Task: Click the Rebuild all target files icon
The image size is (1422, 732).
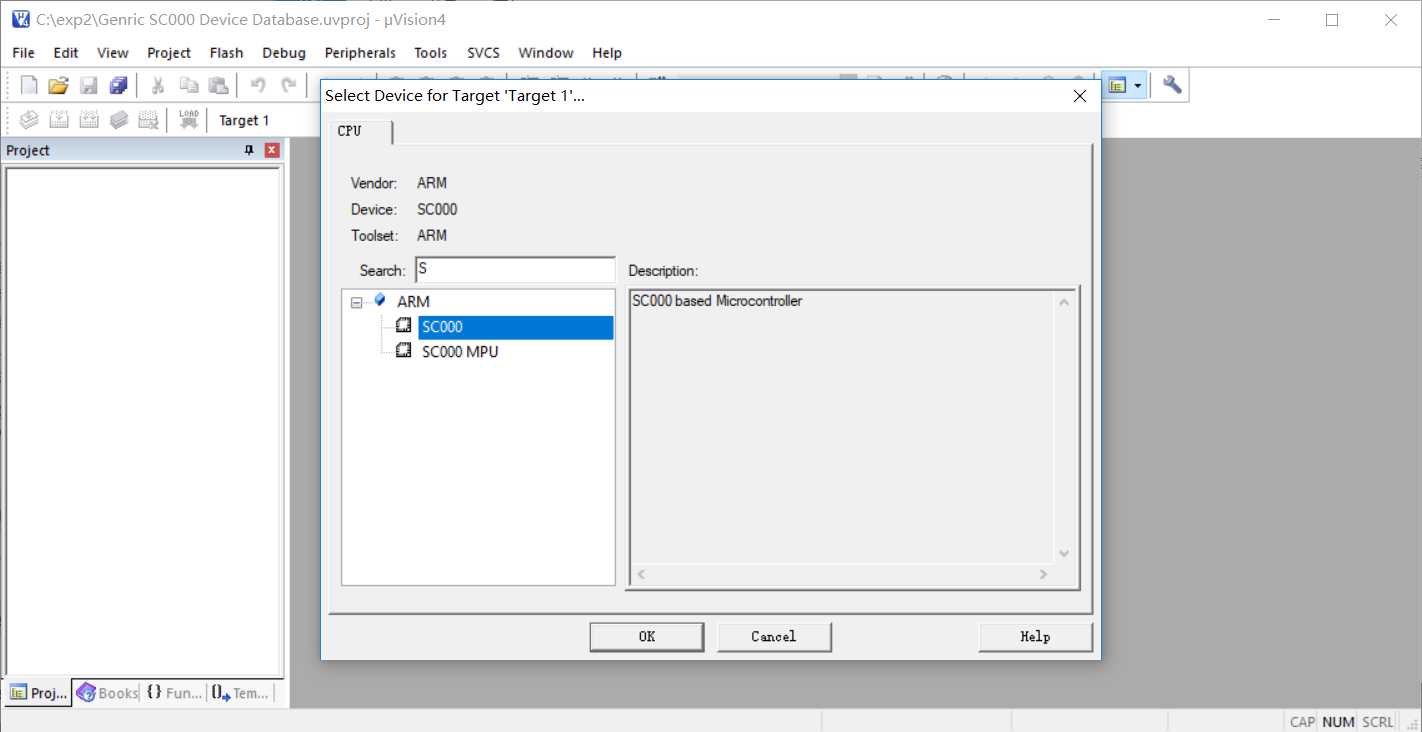Action: pos(89,120)
